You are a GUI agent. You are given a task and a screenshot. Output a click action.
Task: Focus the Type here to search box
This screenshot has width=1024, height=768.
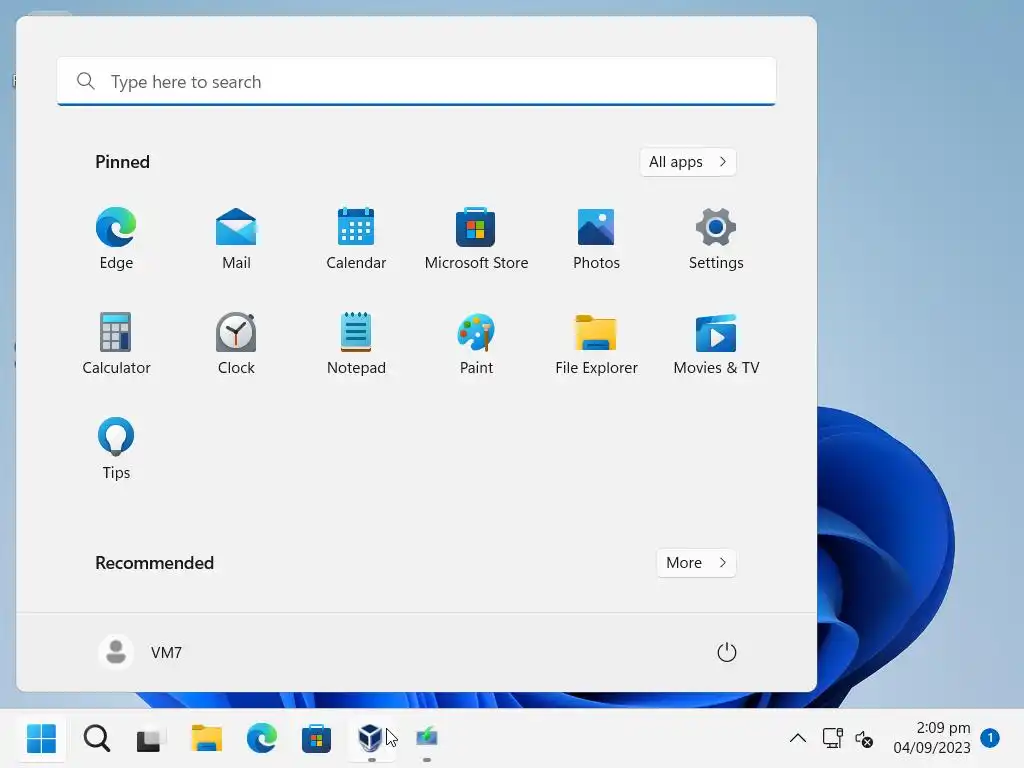pyautogui.click(x=416, y=82)
